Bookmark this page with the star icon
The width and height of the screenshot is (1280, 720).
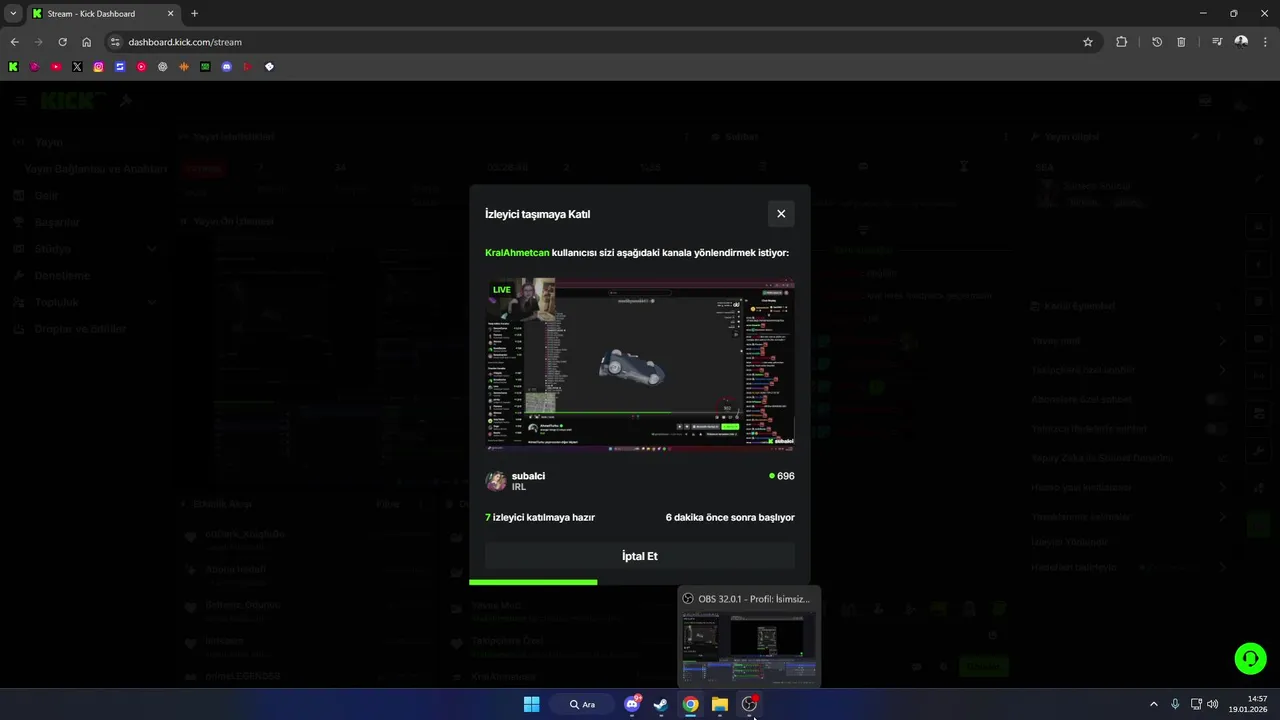click(x=1088, y=42)
